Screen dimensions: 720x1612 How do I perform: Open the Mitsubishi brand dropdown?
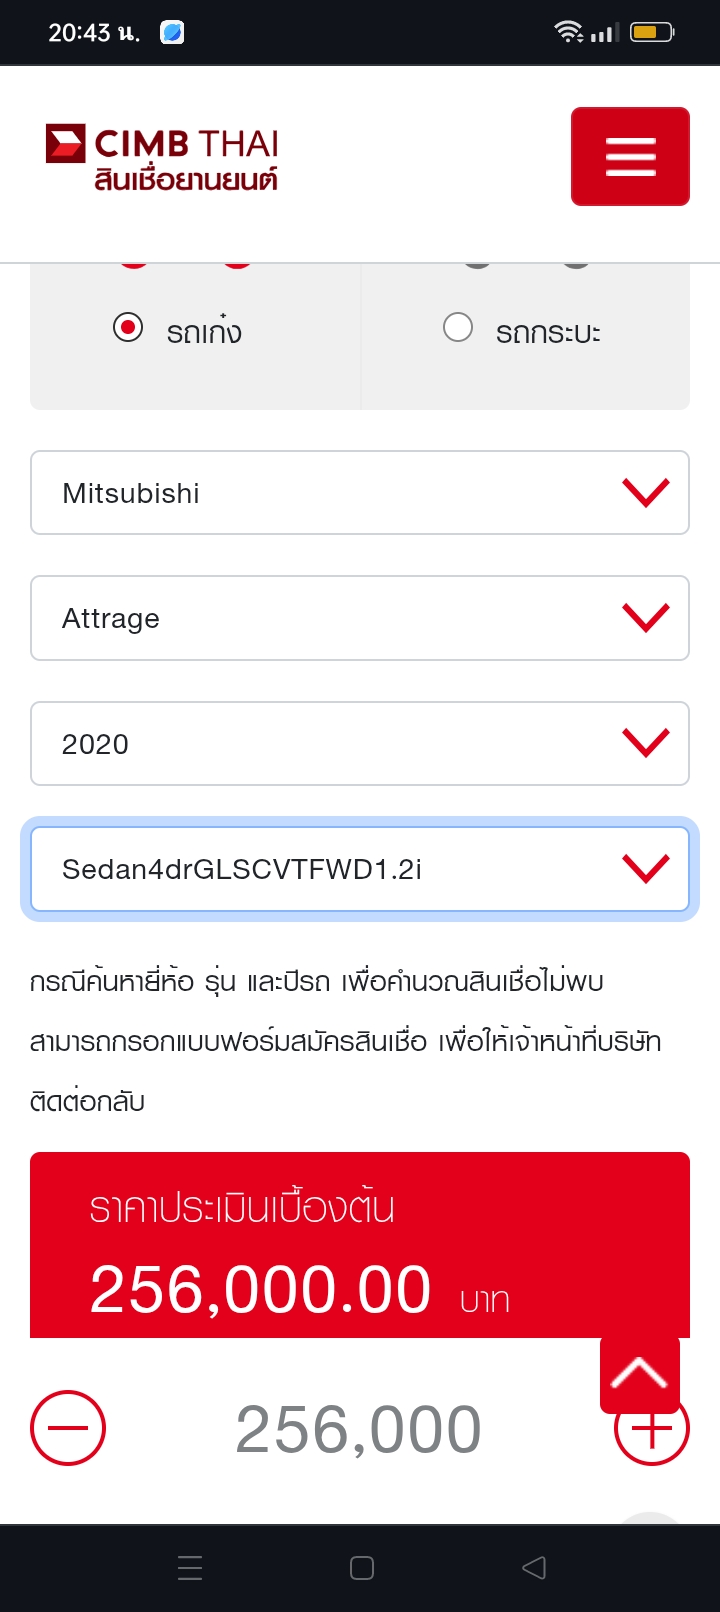(x=360, y=493)
